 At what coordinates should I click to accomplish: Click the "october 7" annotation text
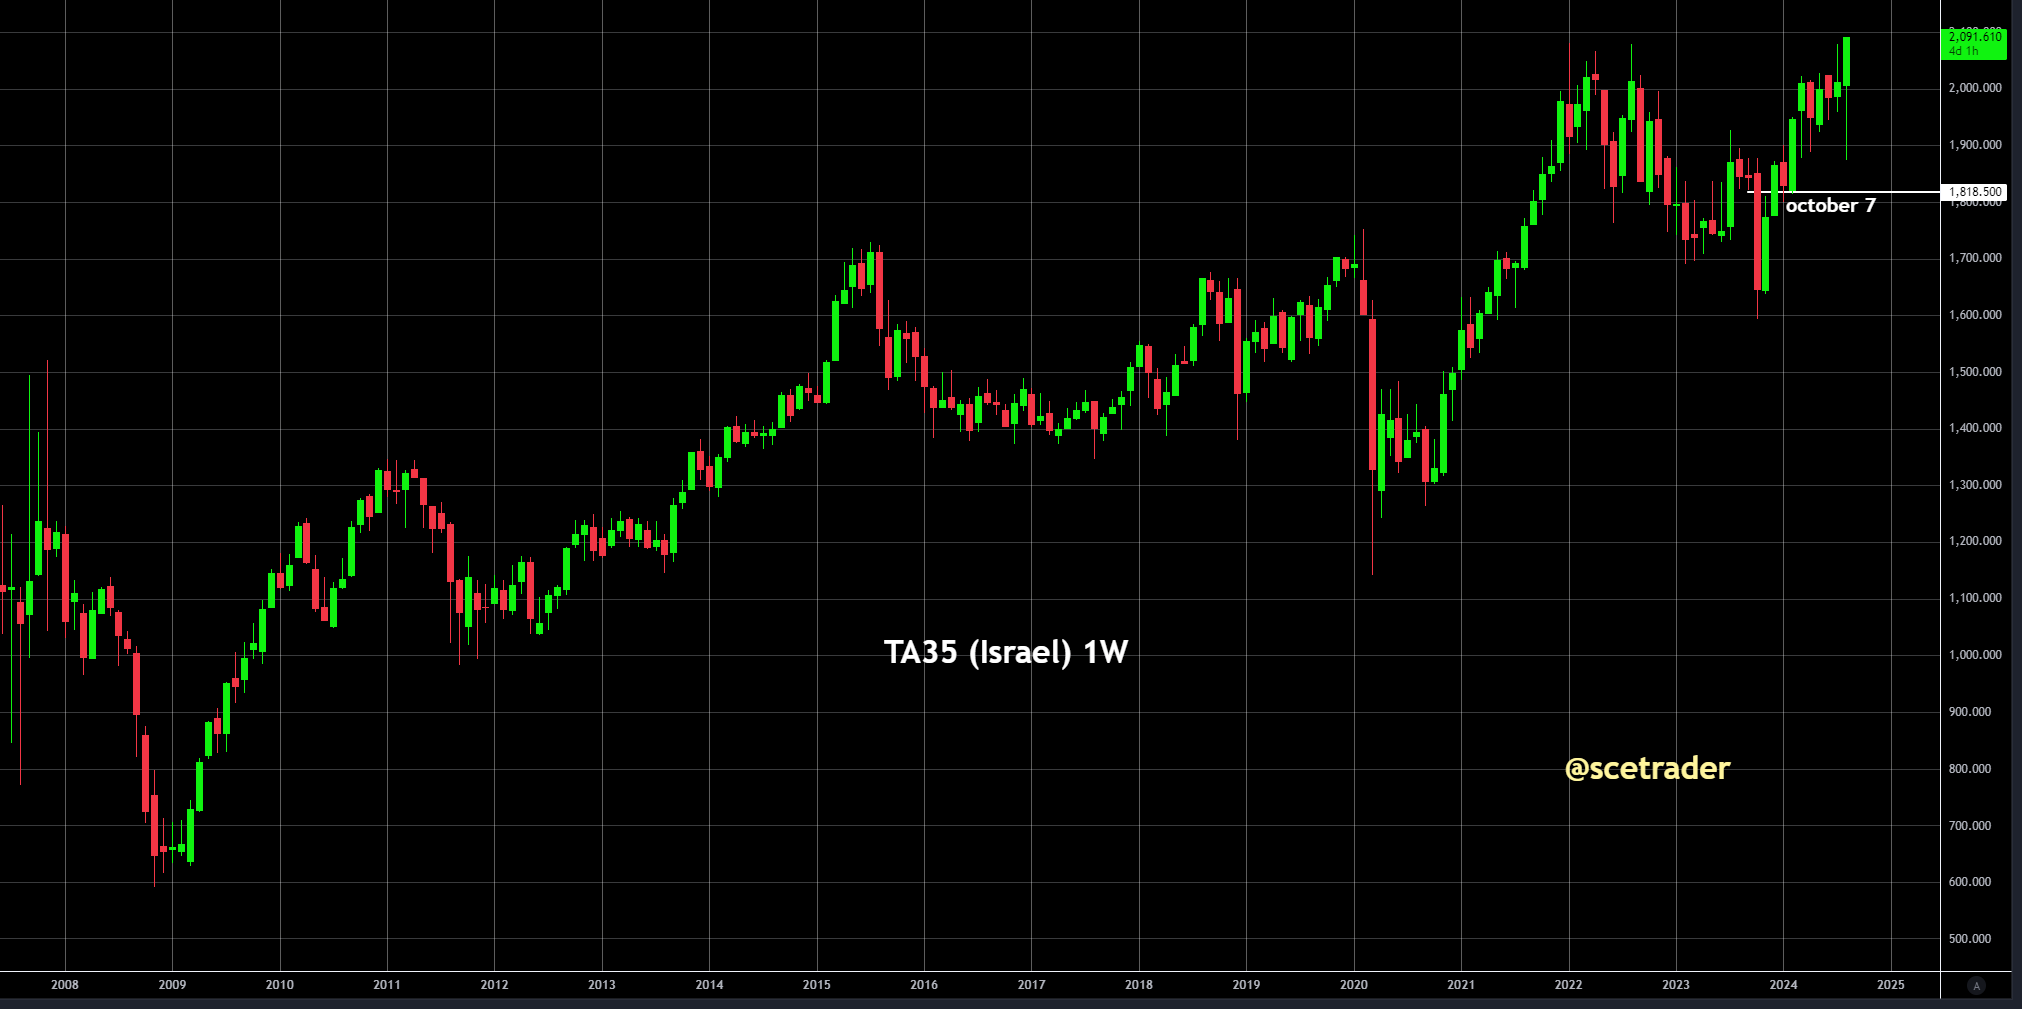1830,206
